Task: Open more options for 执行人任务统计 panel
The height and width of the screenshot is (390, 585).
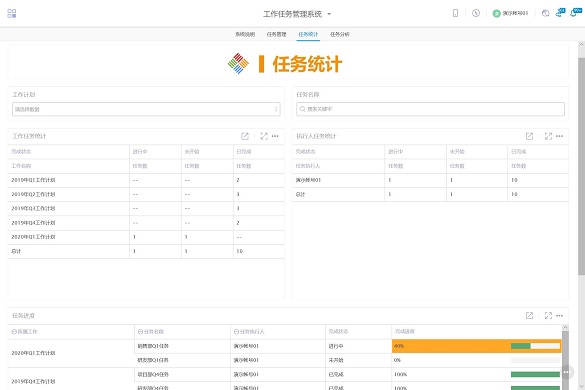Action: (x=559, y=136)
